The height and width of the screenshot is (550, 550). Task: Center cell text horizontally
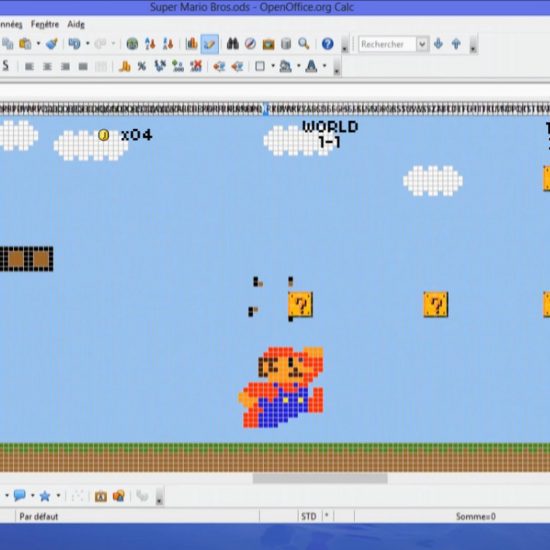(47, 66)
